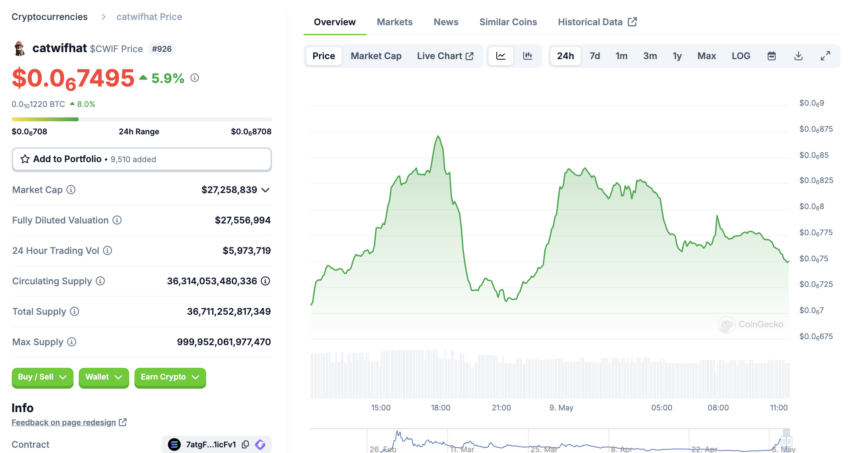Open price change info icon beside 5.9%
The image size is (850, 453).
(195, 78)
